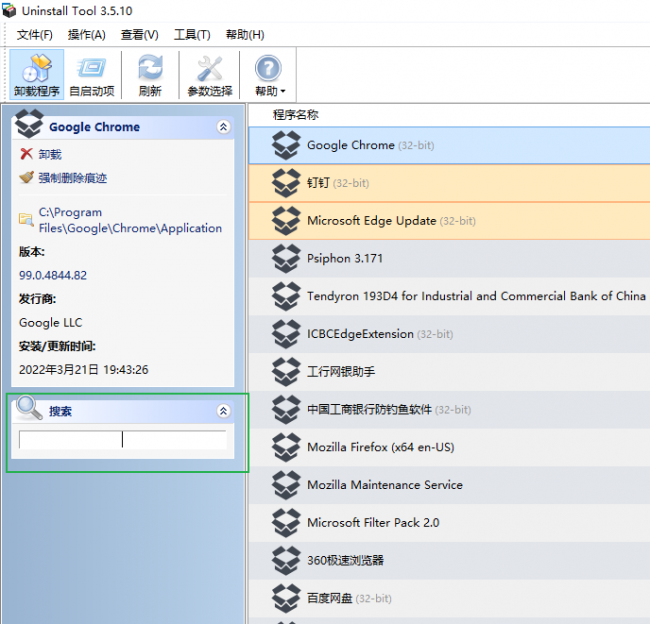This screenshot has height=624, width=650.
Task: Focus the search text input field
Action: click(x=123, y=439)
